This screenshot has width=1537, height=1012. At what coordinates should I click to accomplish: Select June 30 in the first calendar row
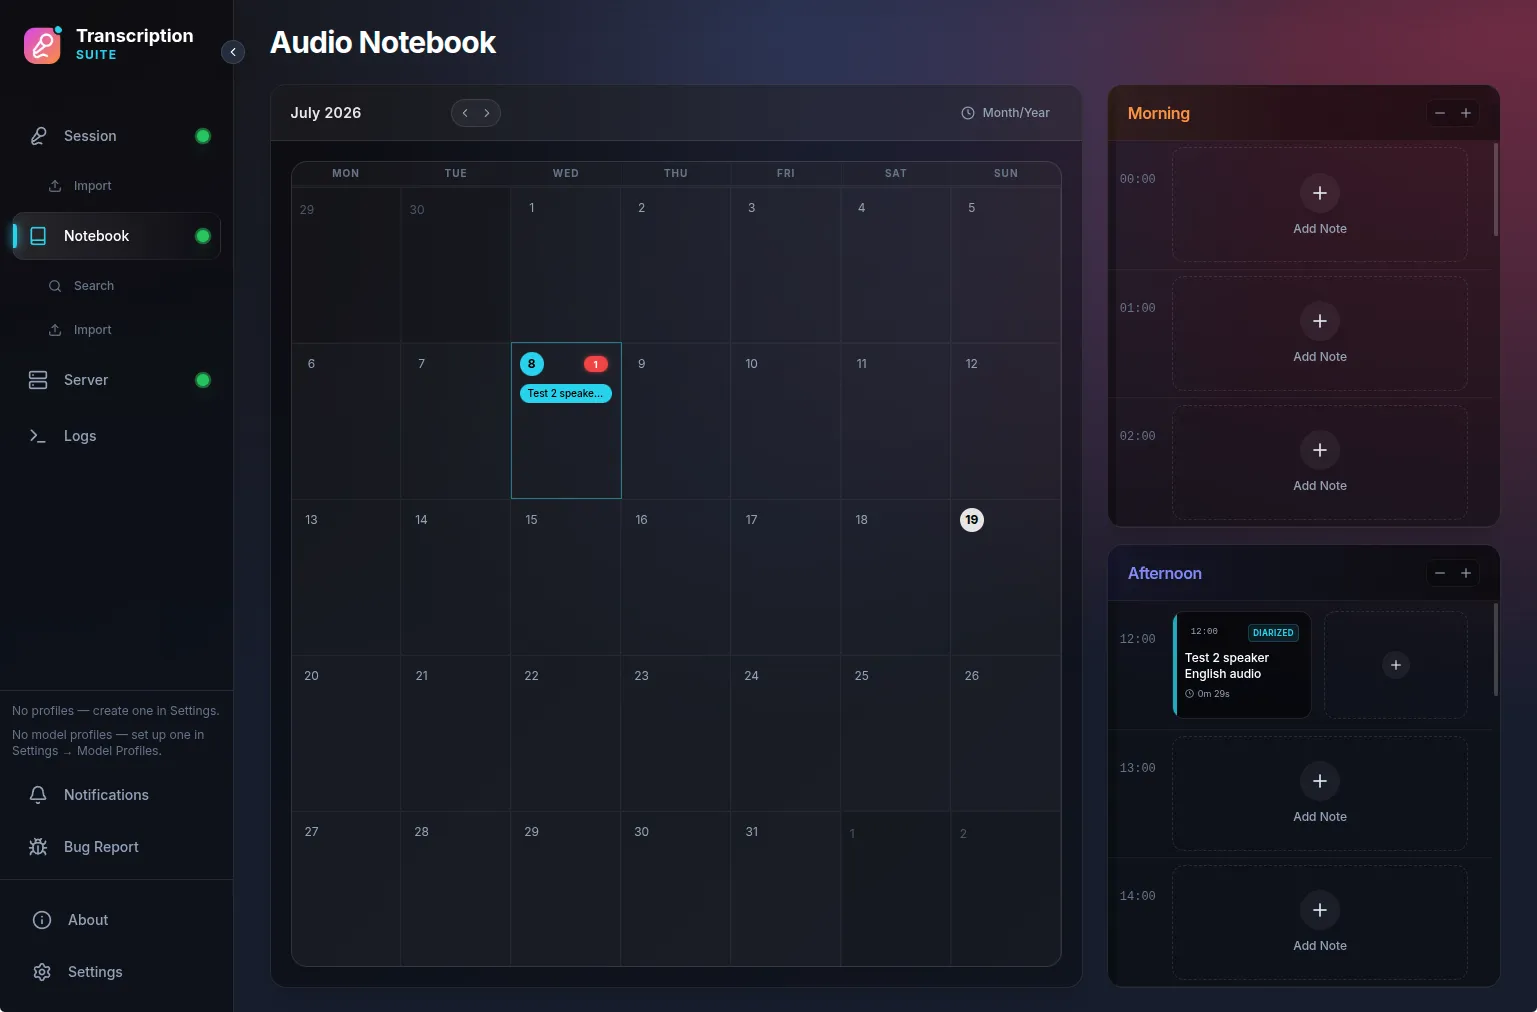(x=456, y=265)
